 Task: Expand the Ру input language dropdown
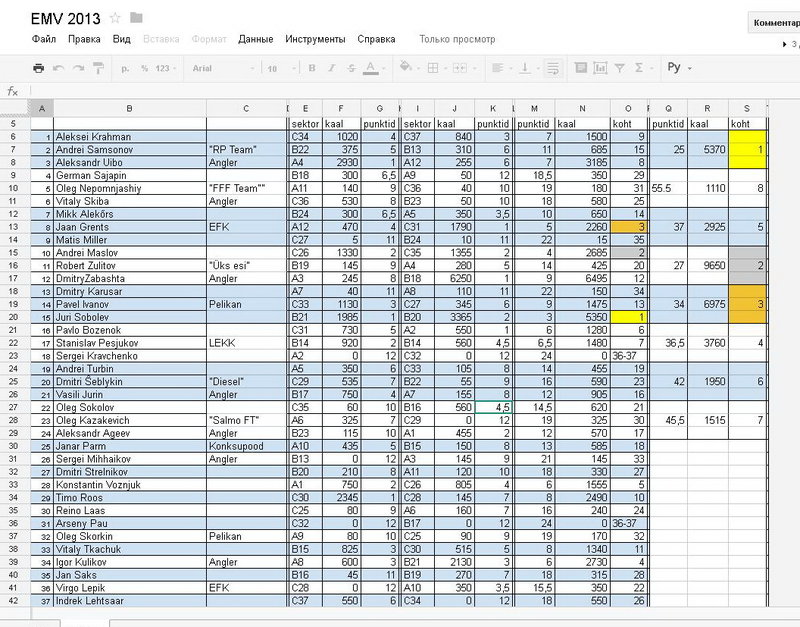679,67
